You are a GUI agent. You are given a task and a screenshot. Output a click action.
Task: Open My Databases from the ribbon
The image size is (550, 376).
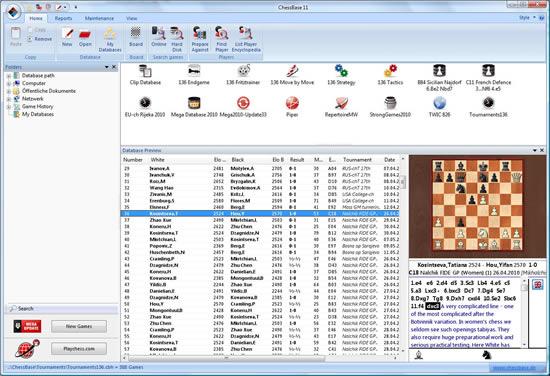(x=110, y=39)
